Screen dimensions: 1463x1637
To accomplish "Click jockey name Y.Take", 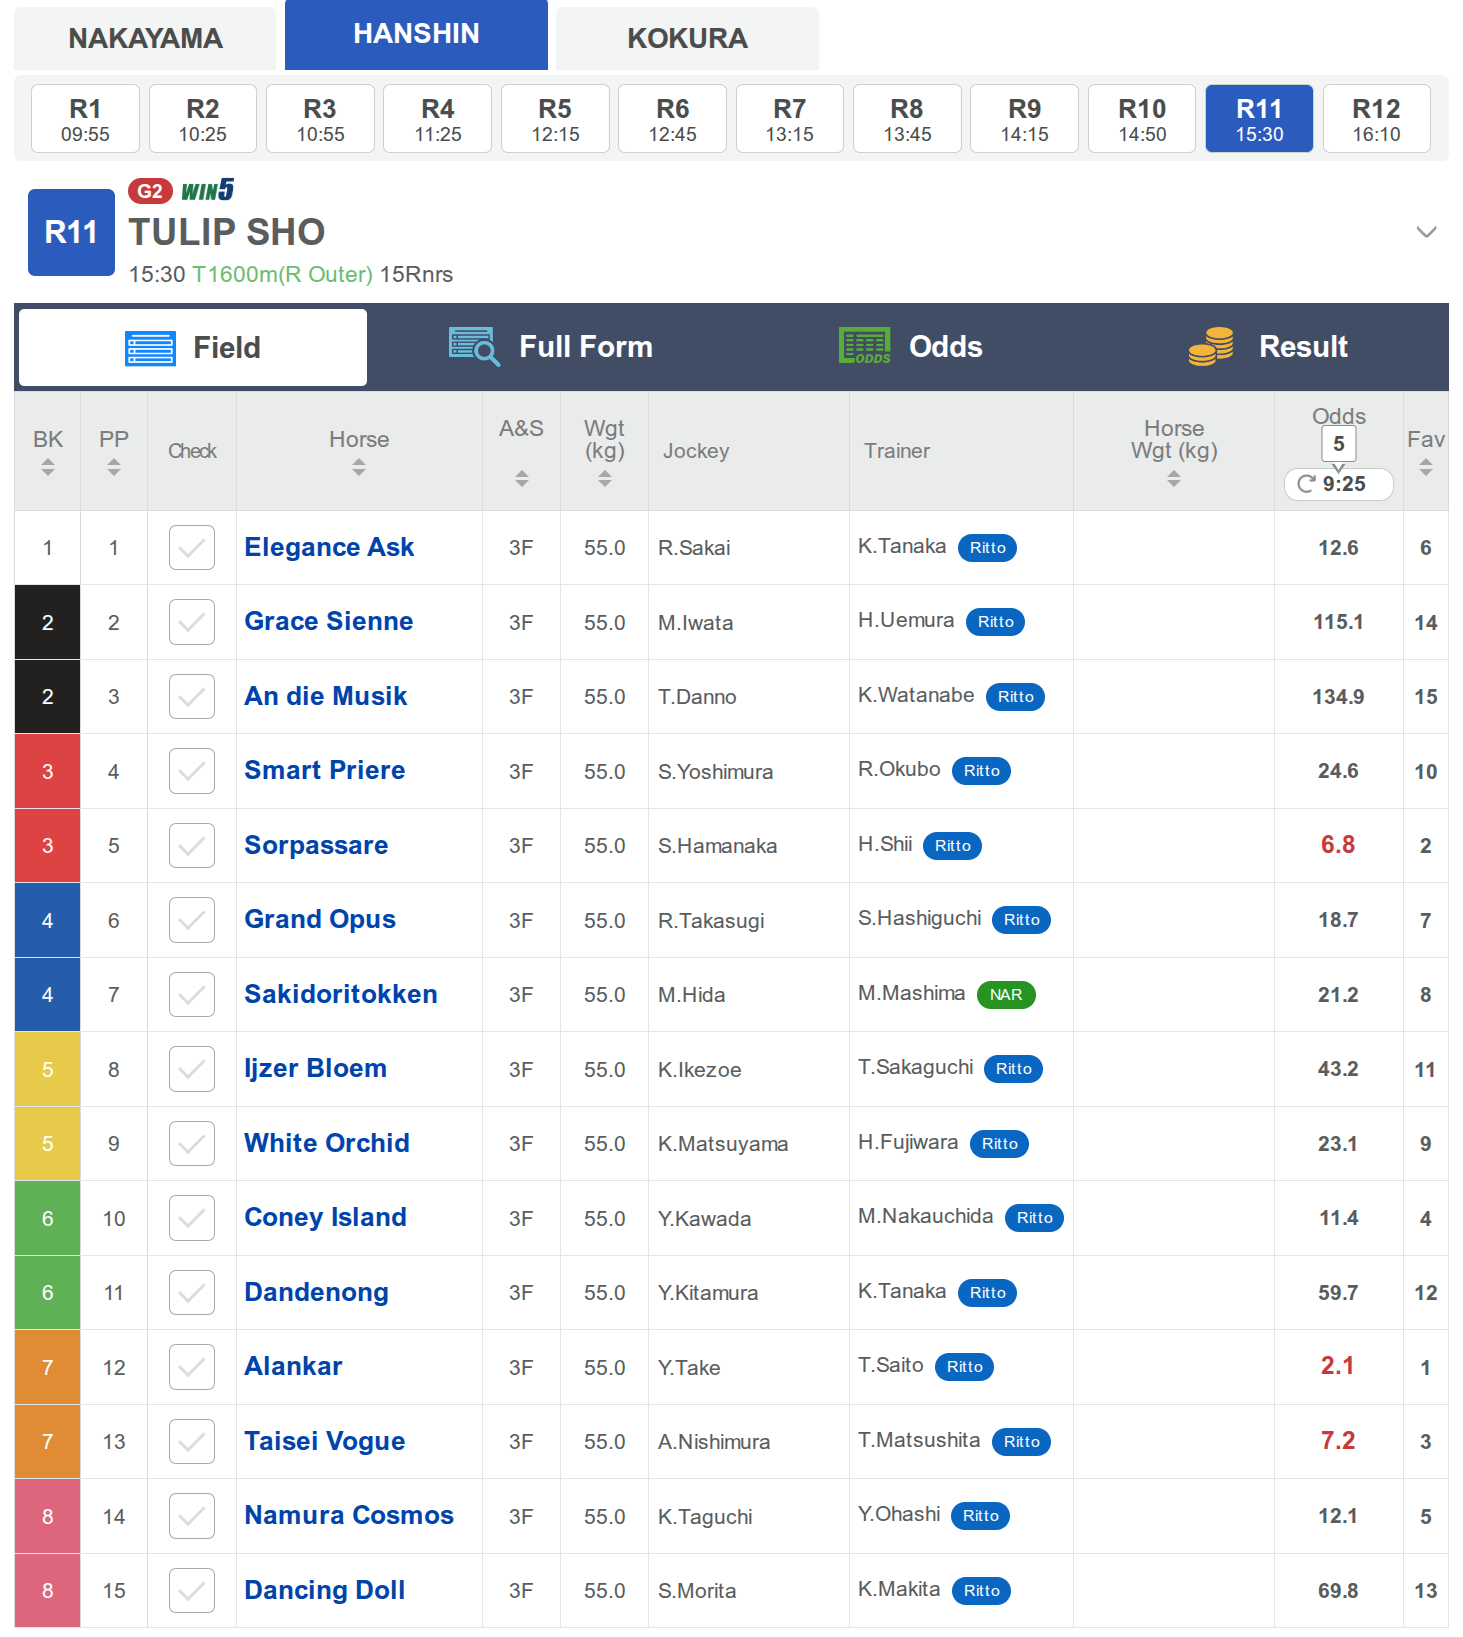I will [689, 1368].
